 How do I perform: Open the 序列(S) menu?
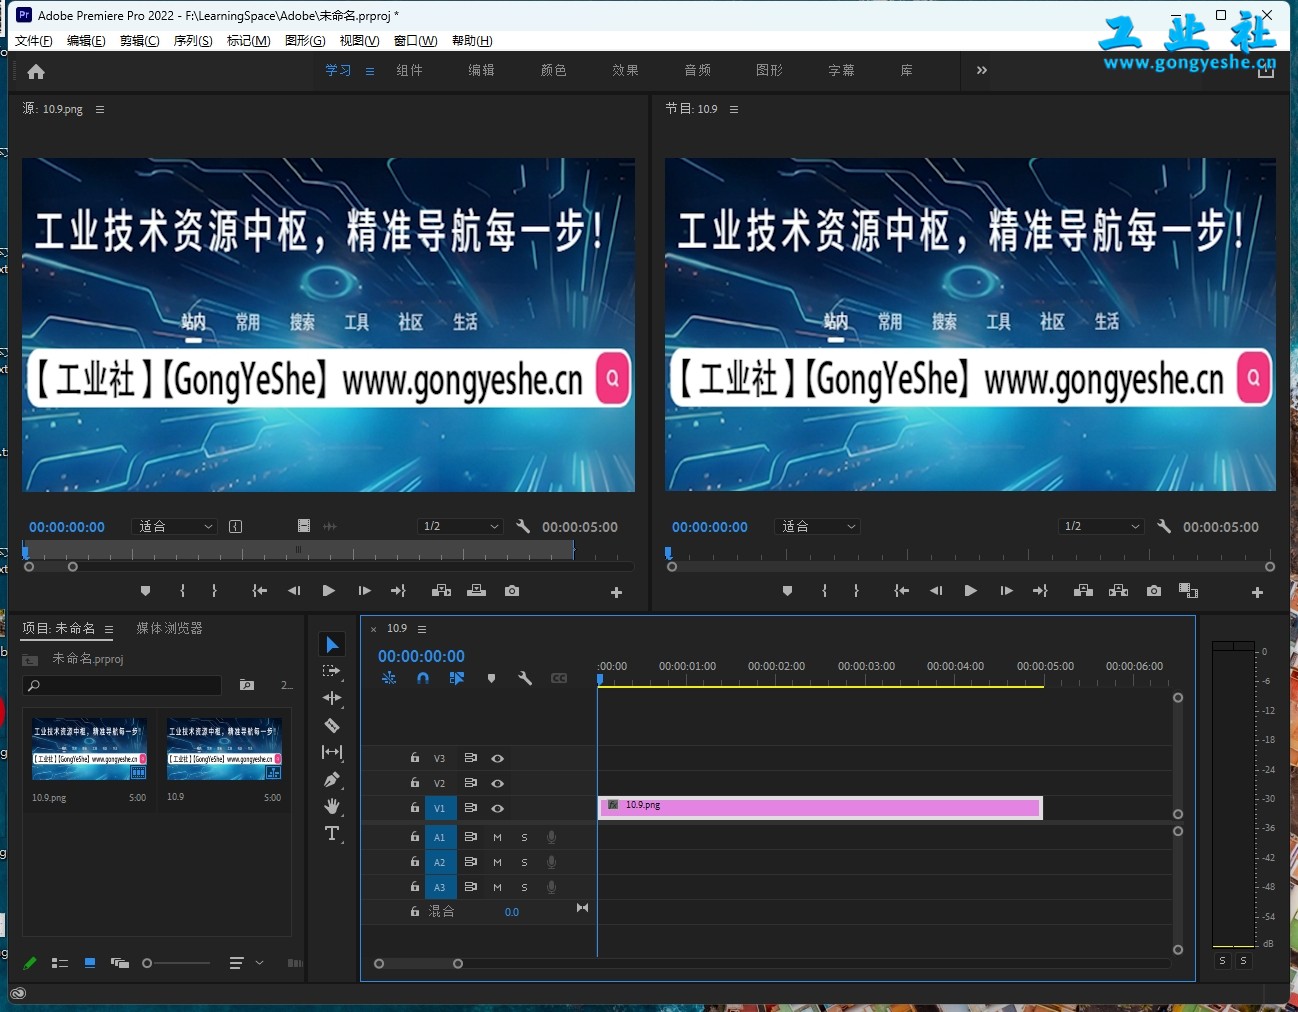tap(193, 41)
